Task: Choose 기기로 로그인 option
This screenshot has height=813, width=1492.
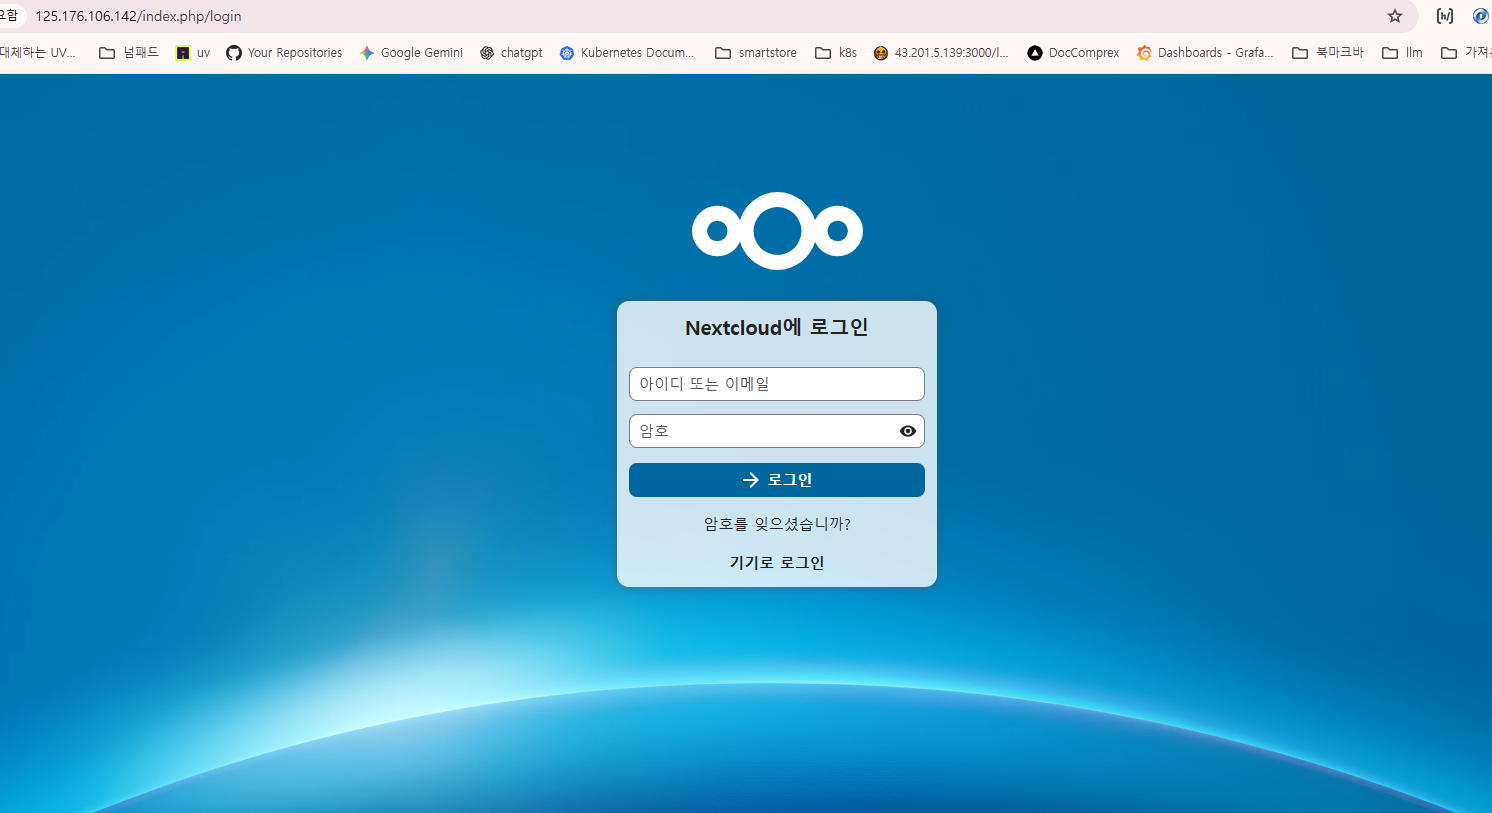Action: [777, 563]
